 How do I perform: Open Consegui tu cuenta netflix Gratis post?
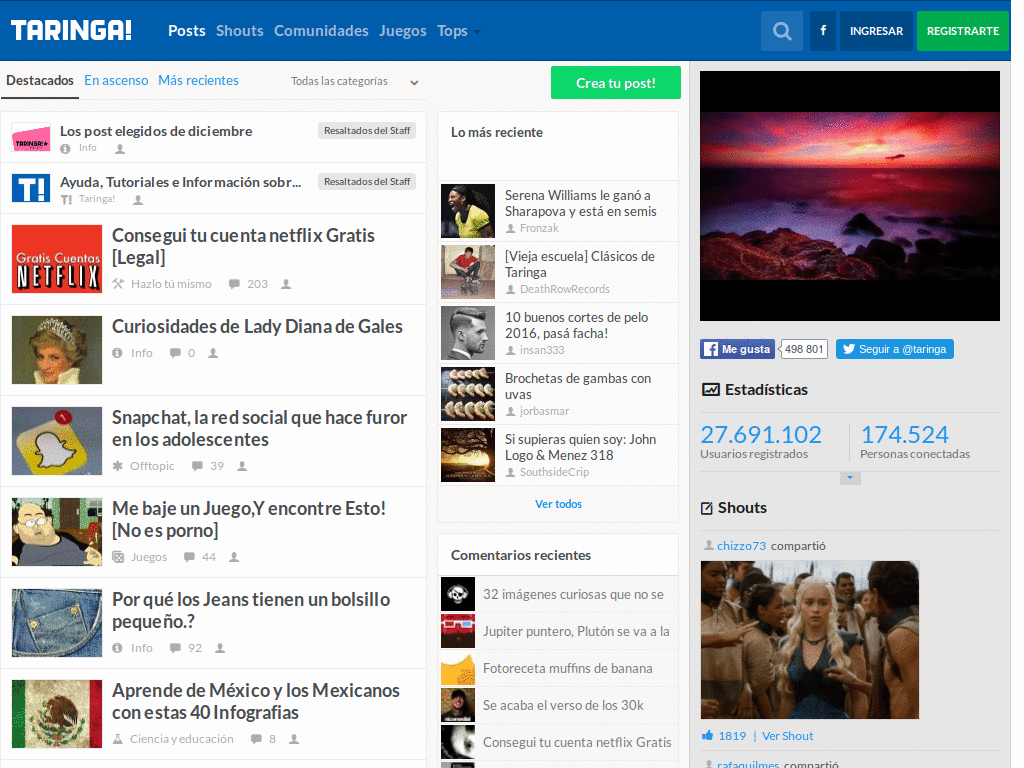pos(244,246)
